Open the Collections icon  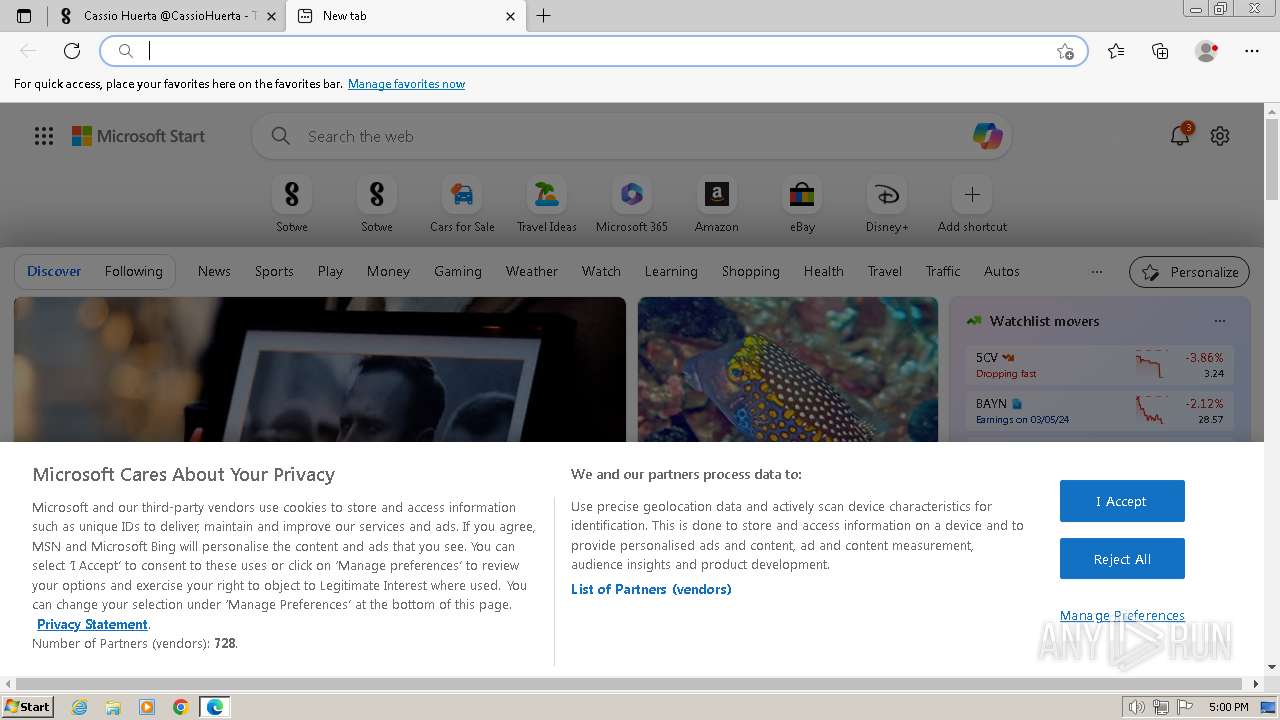pyautogui.click(x=1160, y=51)
